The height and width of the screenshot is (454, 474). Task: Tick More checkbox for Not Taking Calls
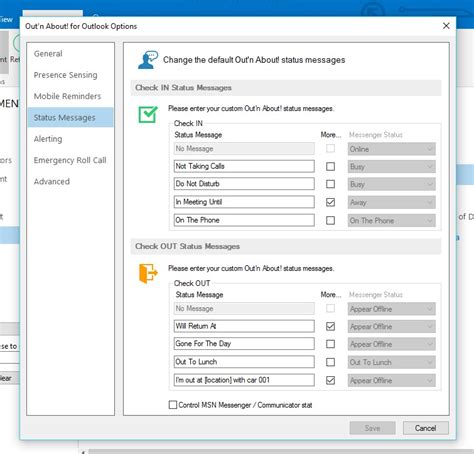[330, 166]
